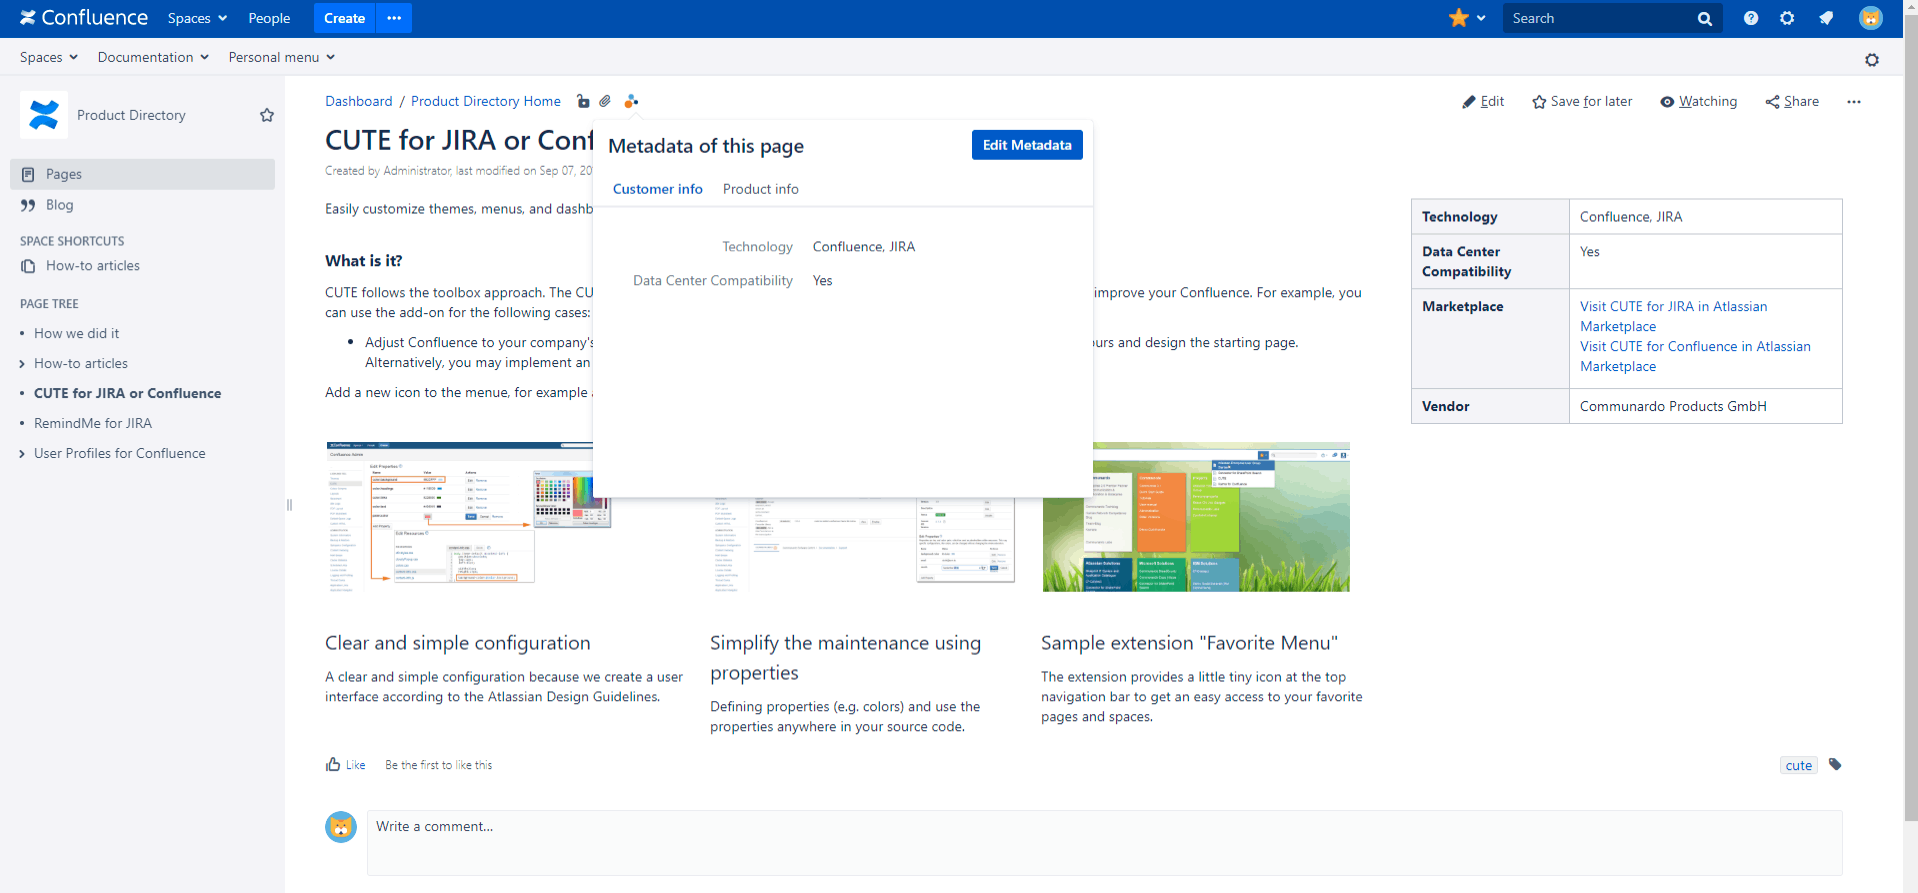Click the Like thumbs-up icon
The image size is (1918, 893).
coord(333,765)
